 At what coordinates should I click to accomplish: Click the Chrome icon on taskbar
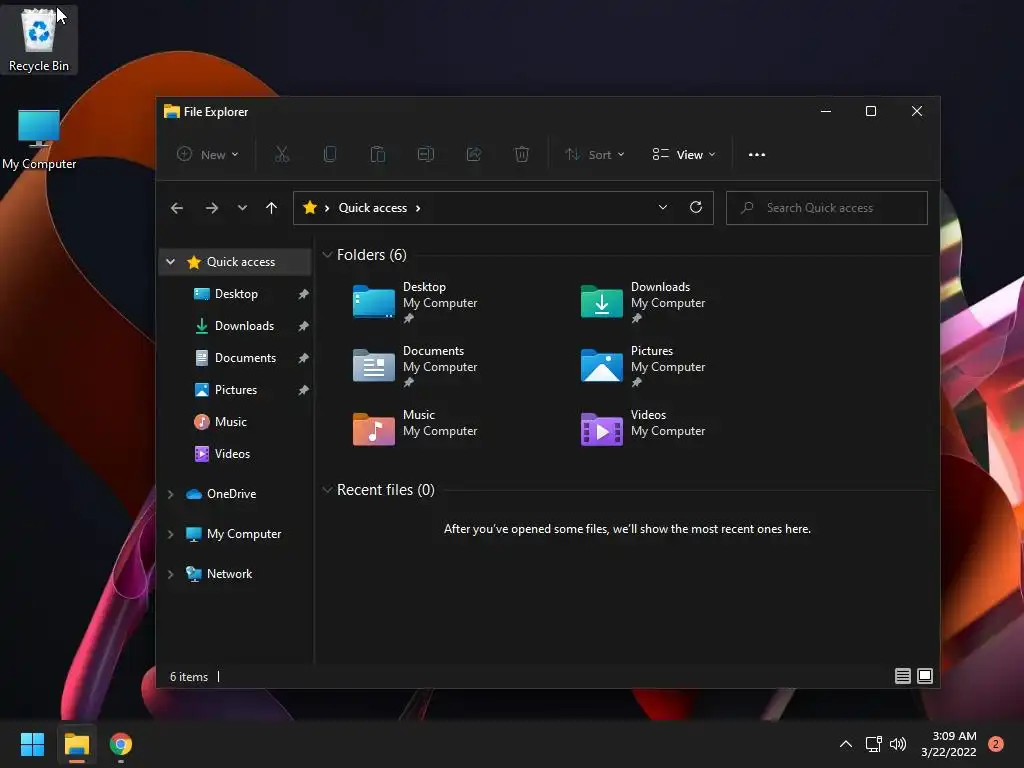pos(121,744)
